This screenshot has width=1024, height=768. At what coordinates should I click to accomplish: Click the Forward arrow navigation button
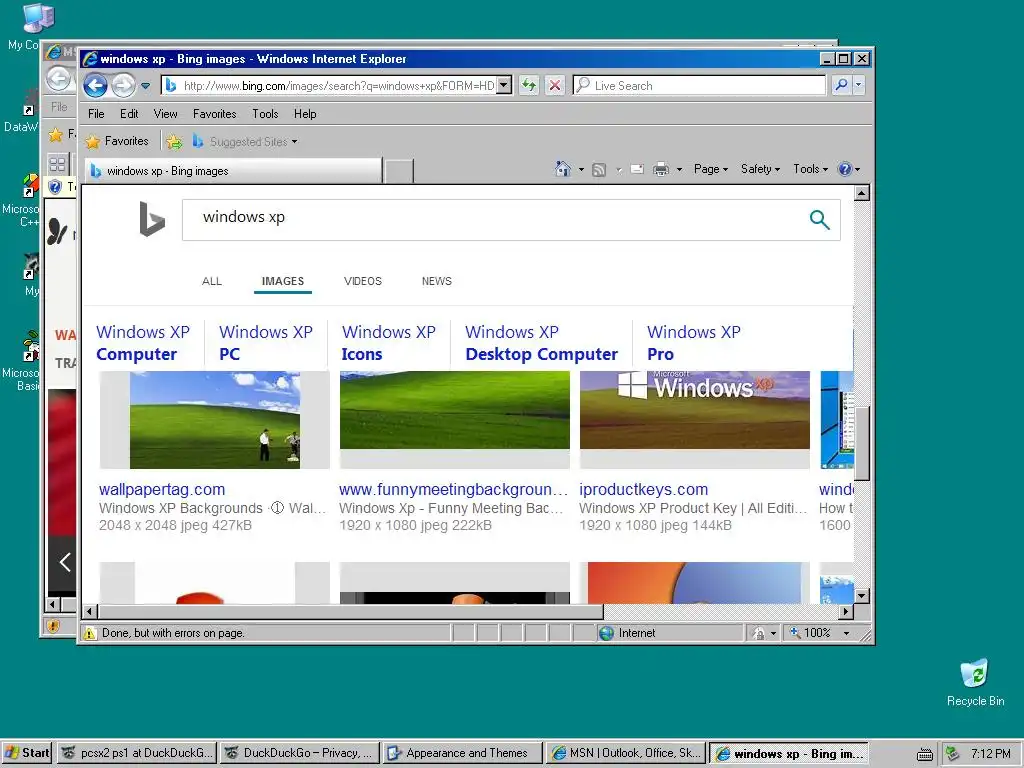(123, 85)
